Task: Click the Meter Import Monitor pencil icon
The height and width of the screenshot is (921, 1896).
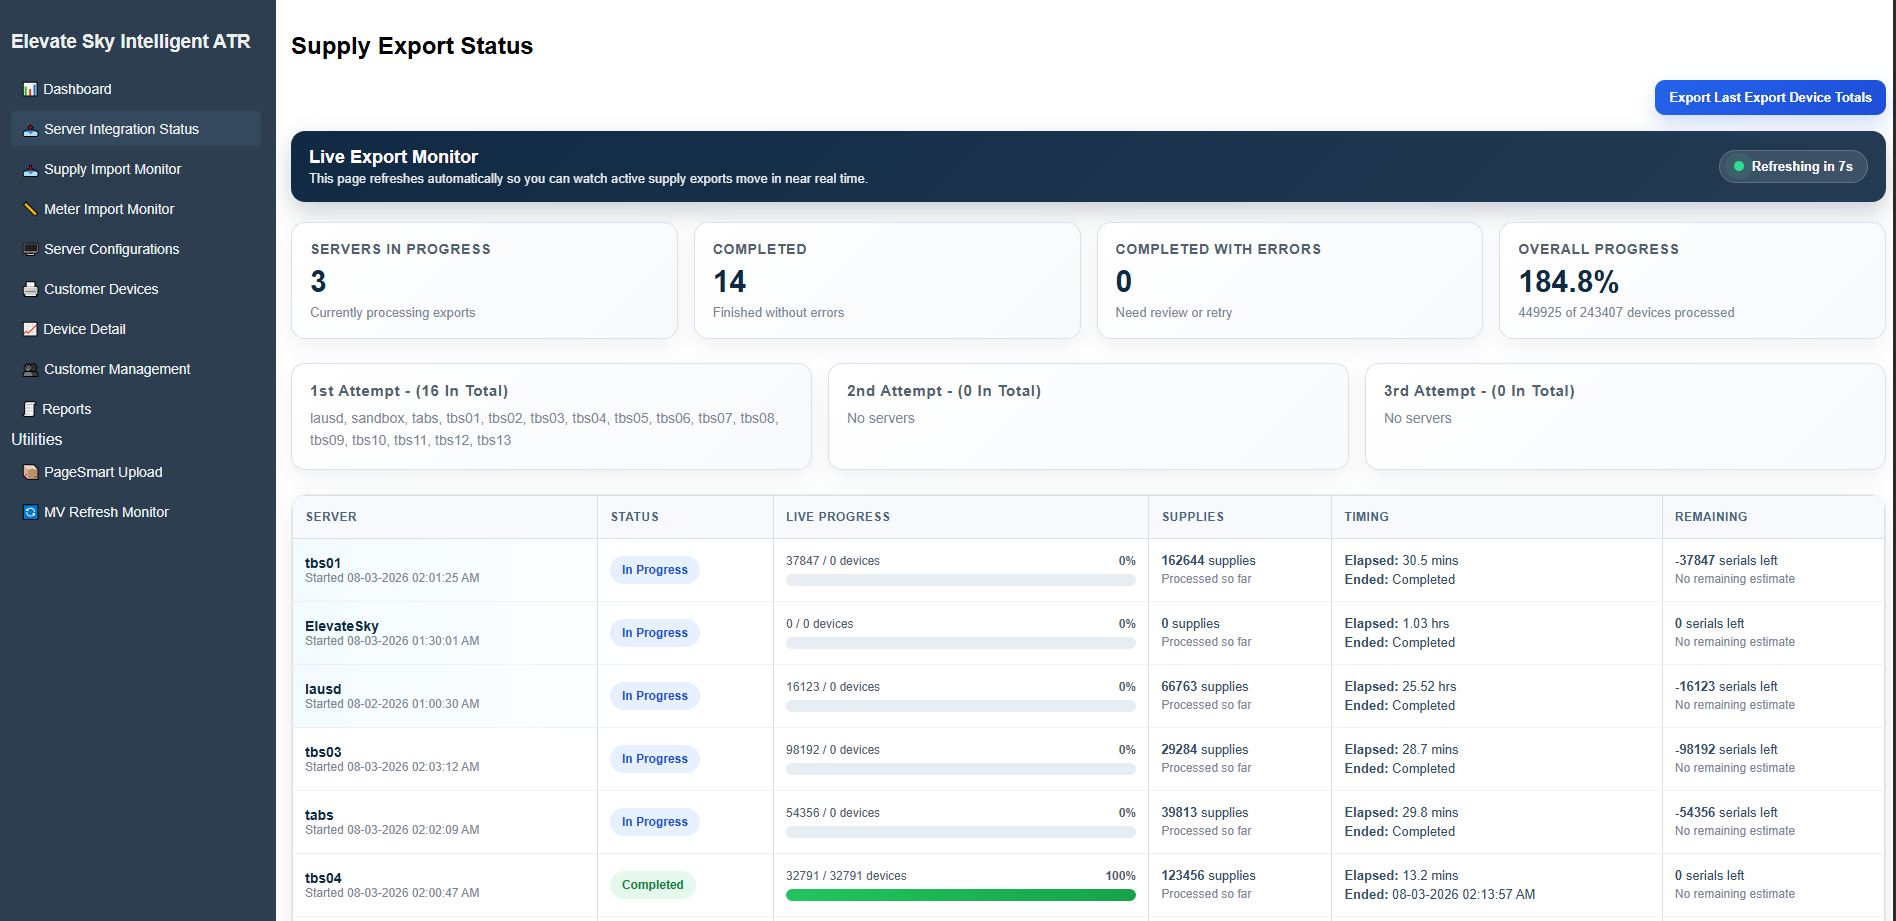Action: [30, 209]
